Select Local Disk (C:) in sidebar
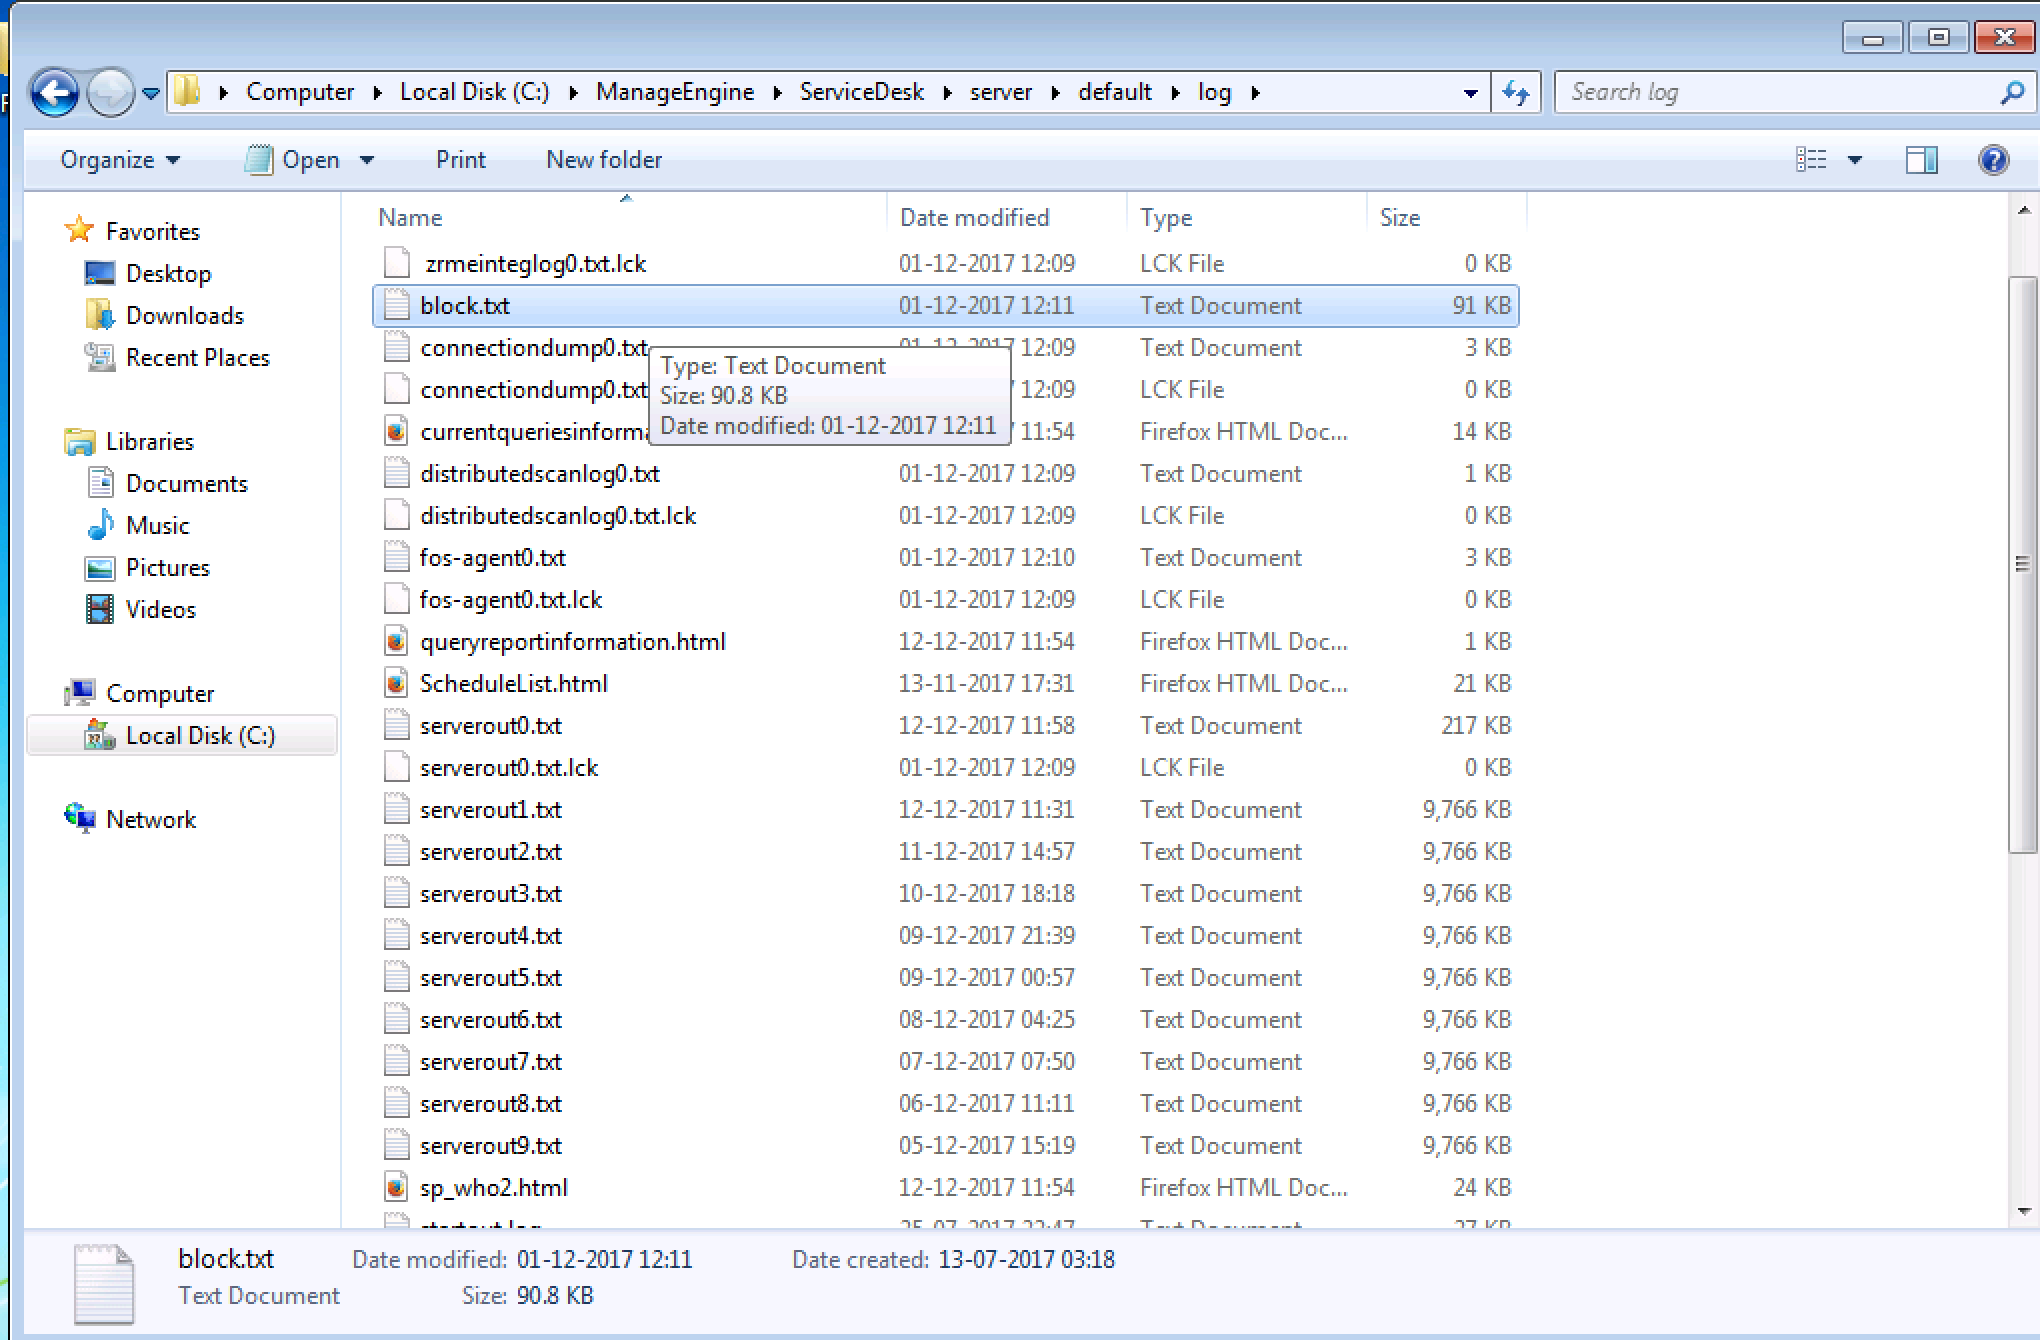This screenshot has width=2040, height=1340. pos(182,736)
